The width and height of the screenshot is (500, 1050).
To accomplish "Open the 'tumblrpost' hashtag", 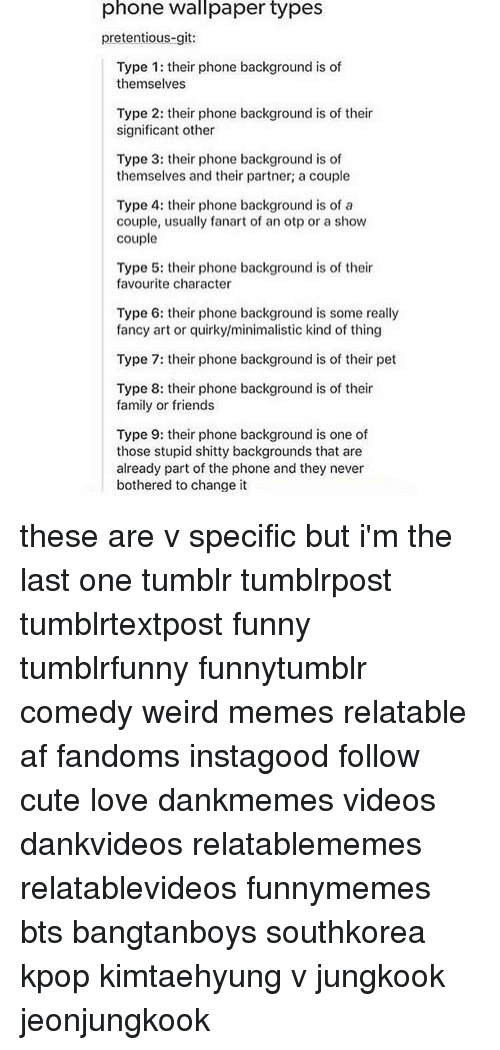I will pos(316,581).
